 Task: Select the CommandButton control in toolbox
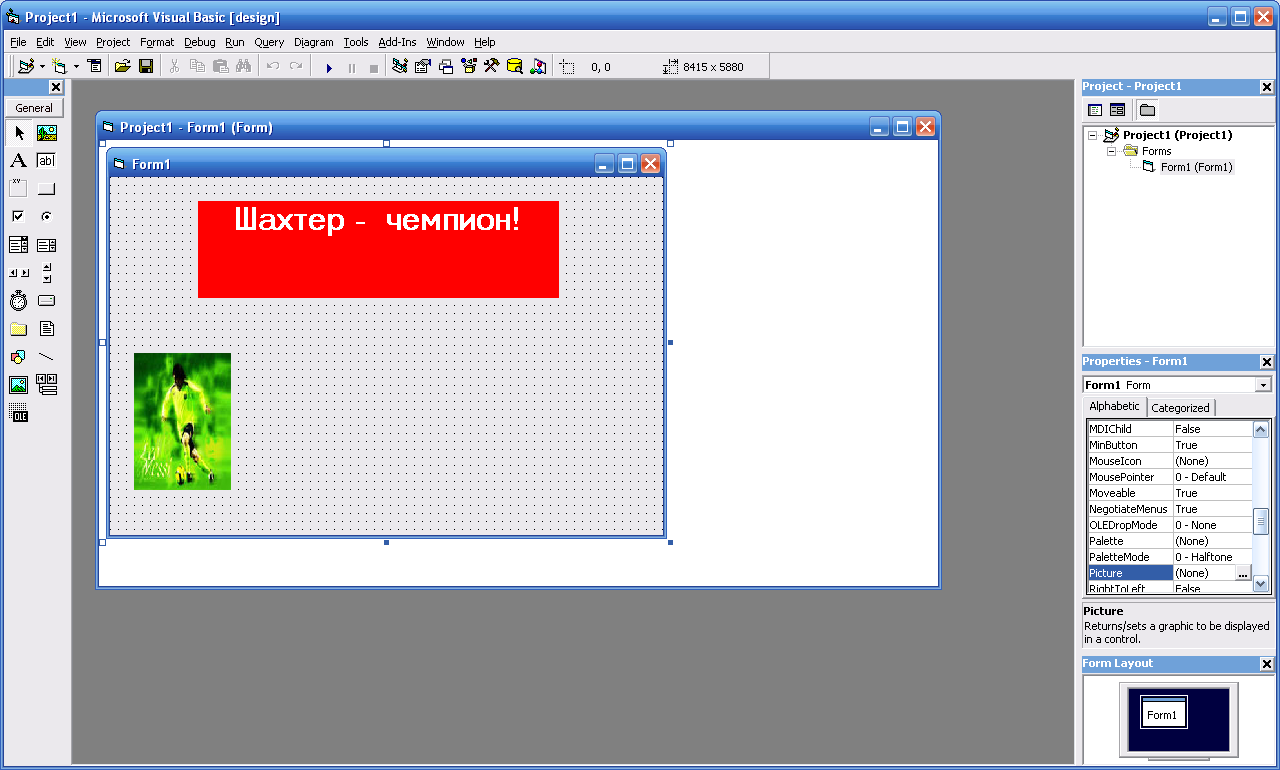point(47,189)
